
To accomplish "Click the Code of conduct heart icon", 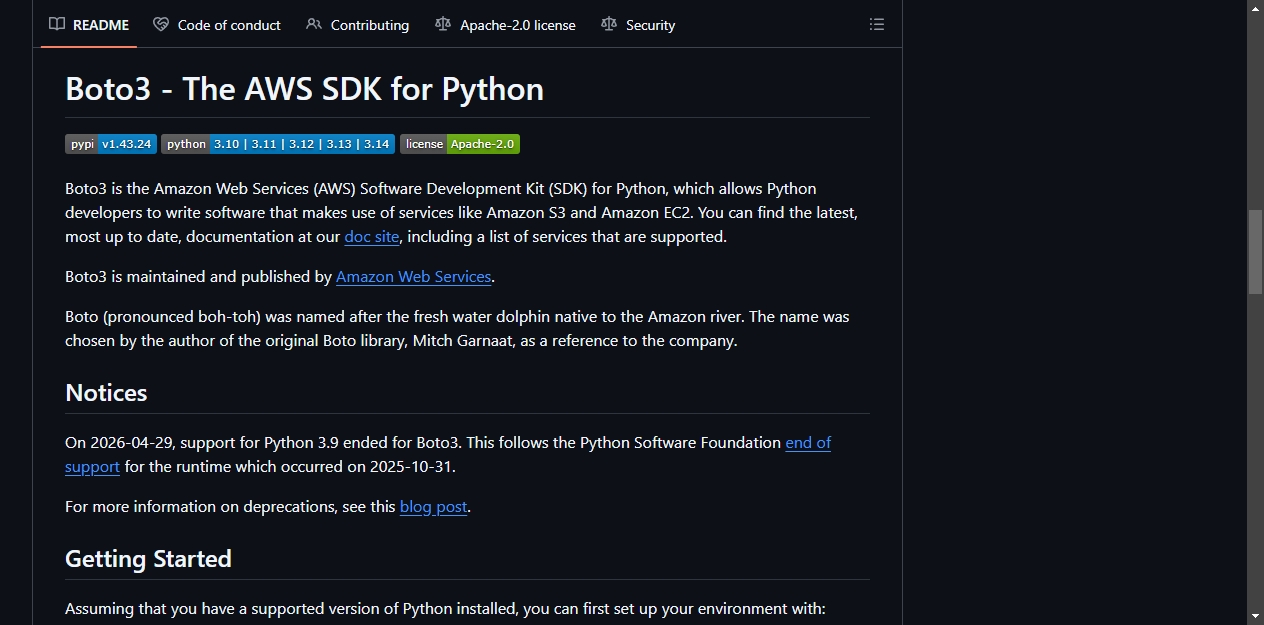I will click(161, 24).
